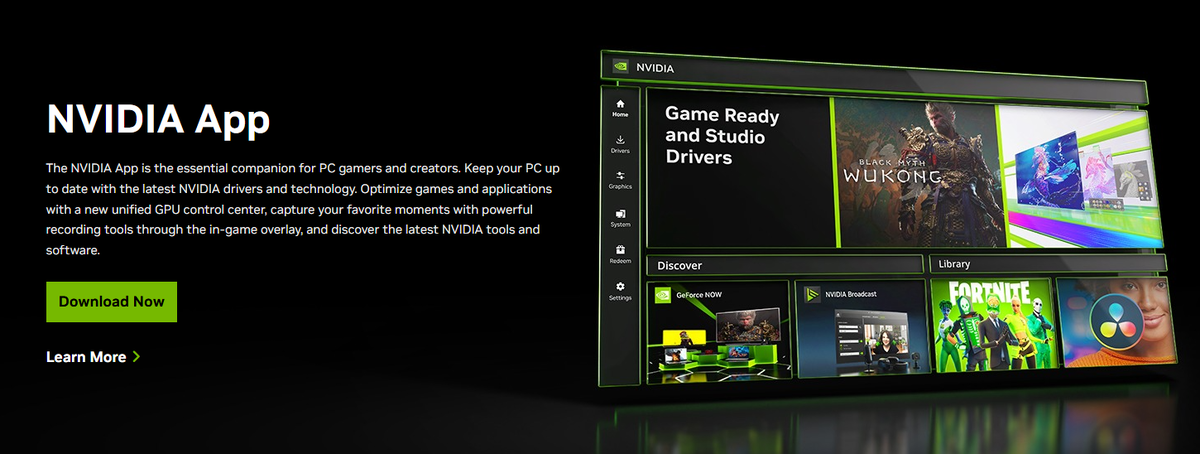Open the GeForce NOW discover card
Viewport: 1200px width, 454px height.
[x=718, y=332]
